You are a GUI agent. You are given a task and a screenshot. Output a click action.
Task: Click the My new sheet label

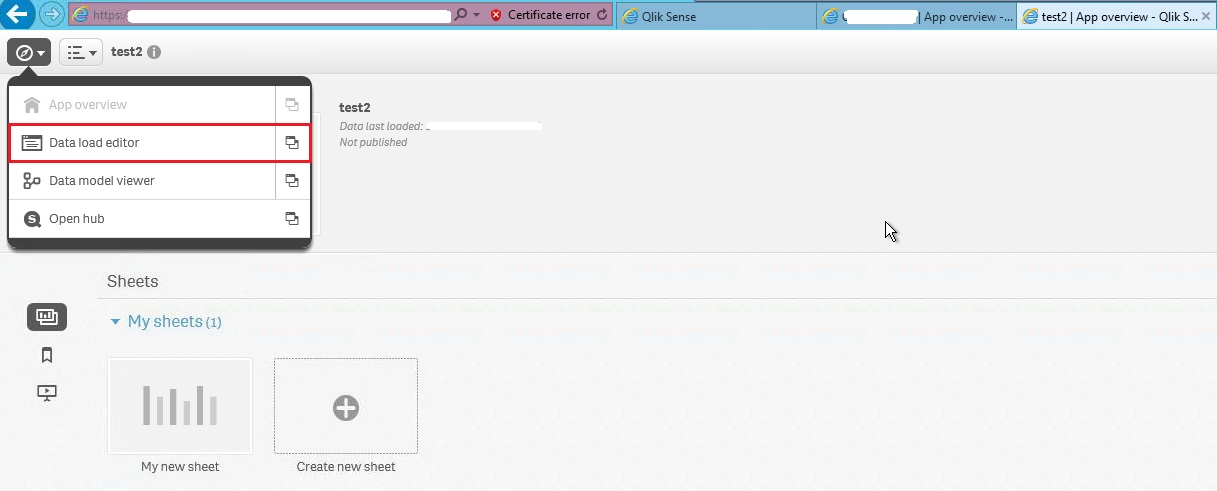click(x=180, y=467)
